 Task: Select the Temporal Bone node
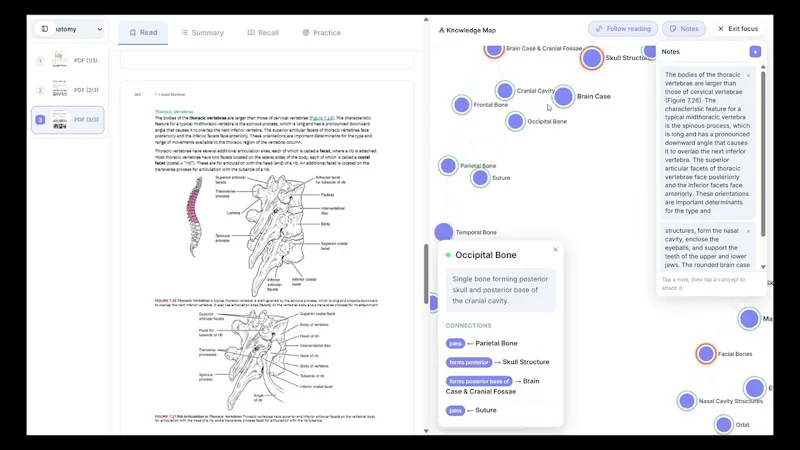[x=444, y=232]
